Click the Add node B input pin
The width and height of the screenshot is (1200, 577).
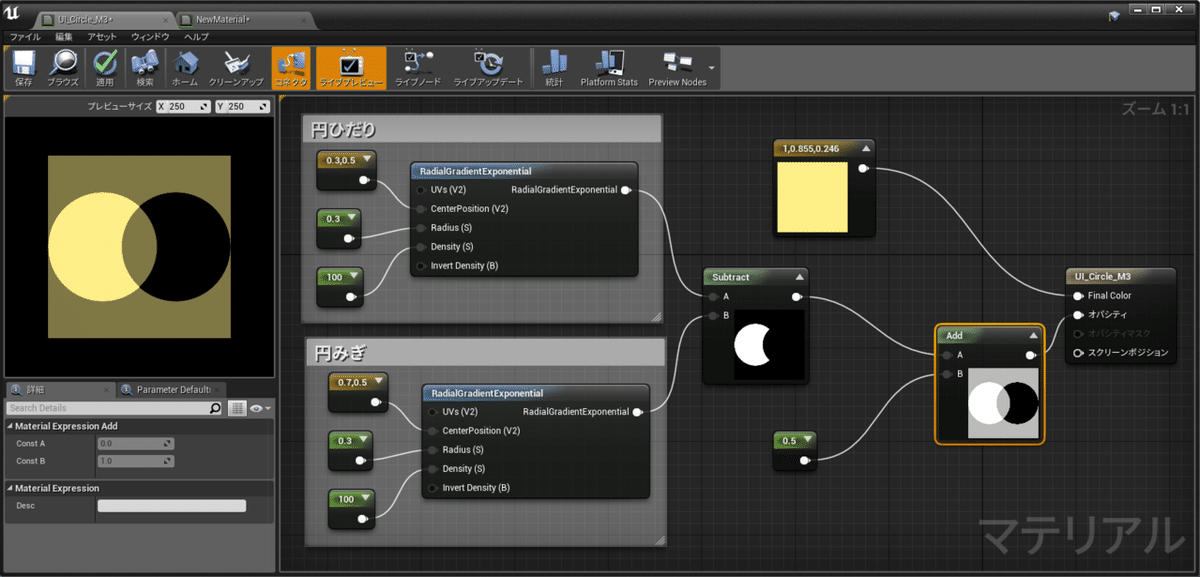coord(946,374)
